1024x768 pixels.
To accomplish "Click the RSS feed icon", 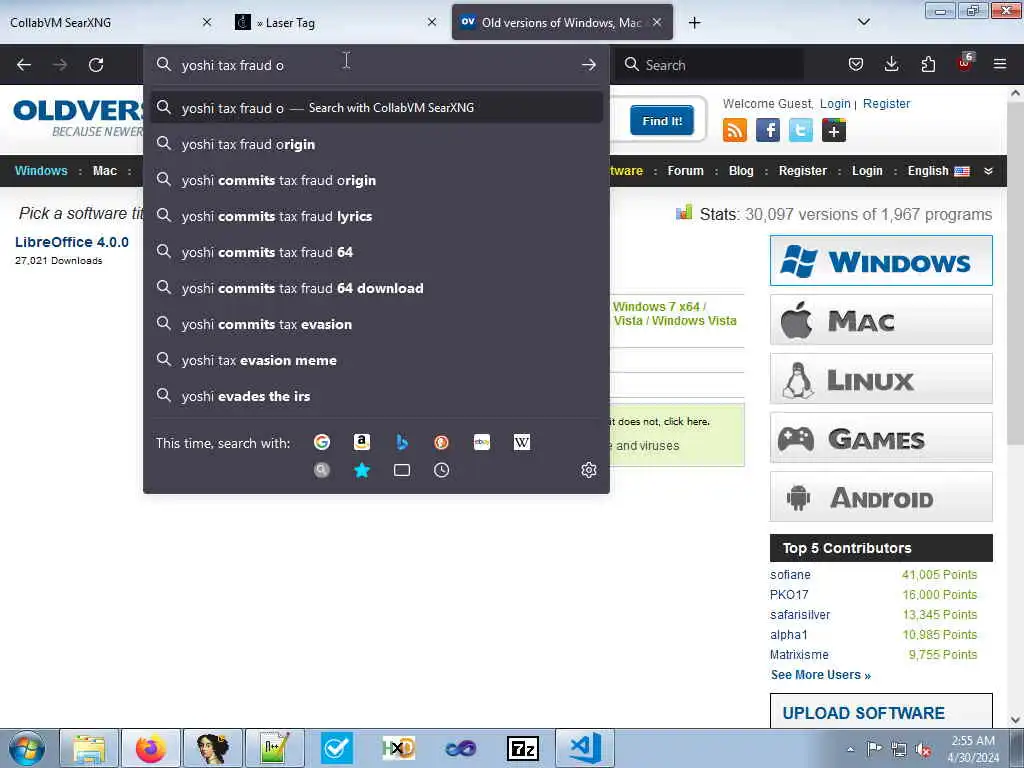I will click(x=735, y=130).
